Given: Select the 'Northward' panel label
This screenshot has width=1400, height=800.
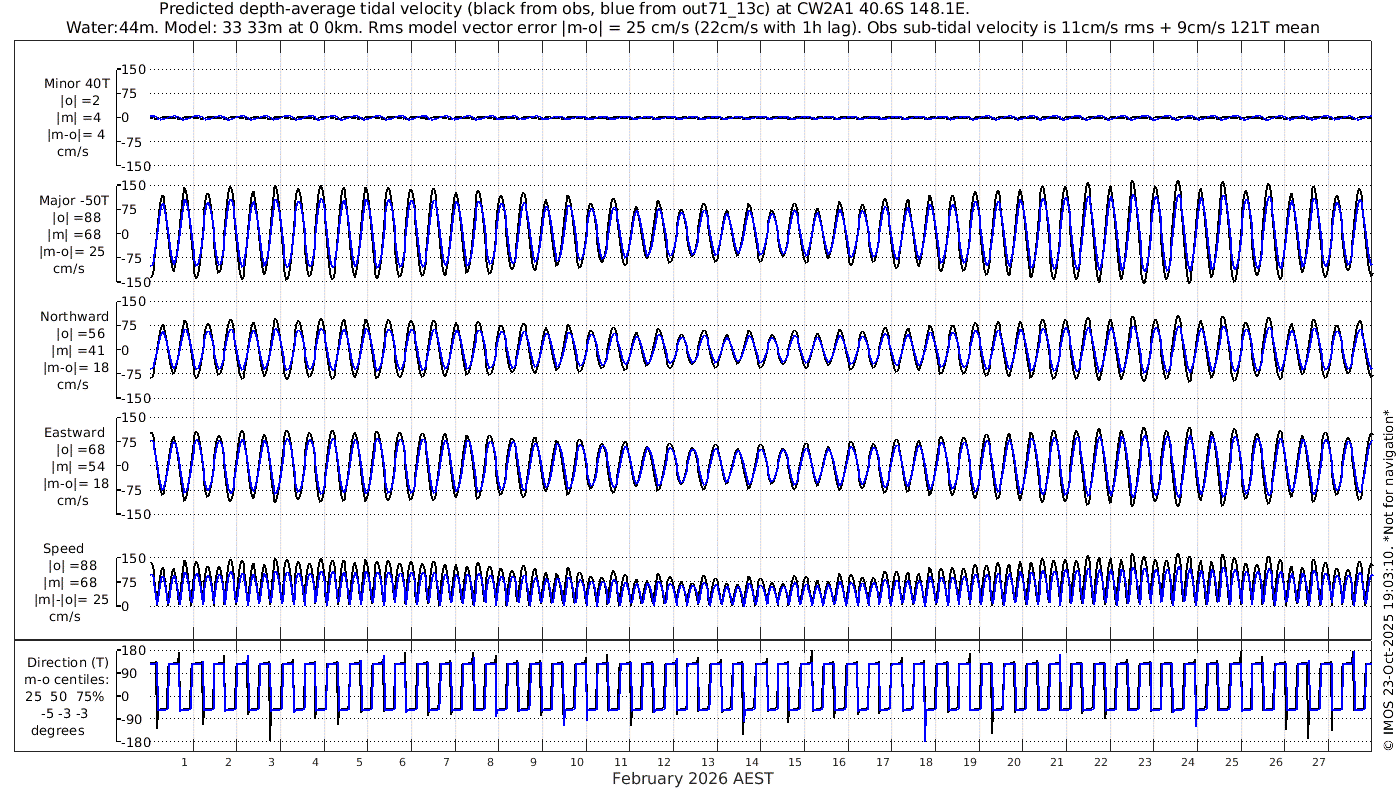Looking at the screenshot, I should coord(75,317).
